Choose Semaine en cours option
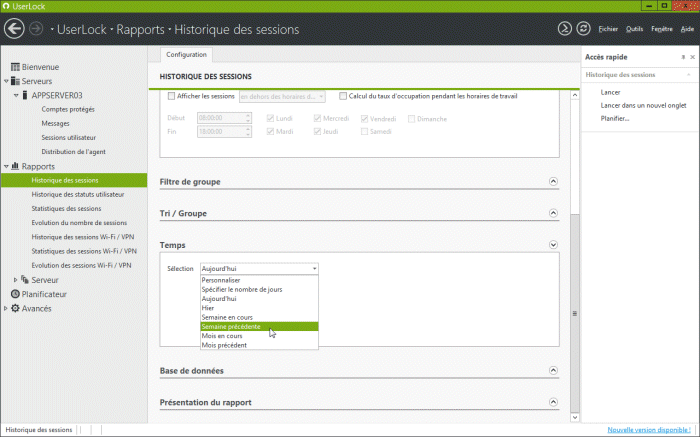 tap(259, 317)
